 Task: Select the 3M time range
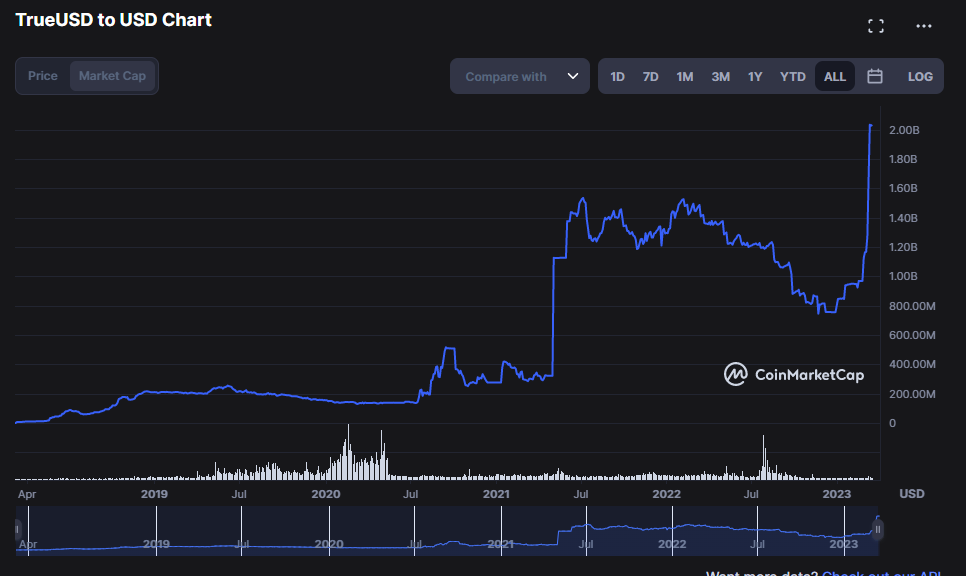720,76
